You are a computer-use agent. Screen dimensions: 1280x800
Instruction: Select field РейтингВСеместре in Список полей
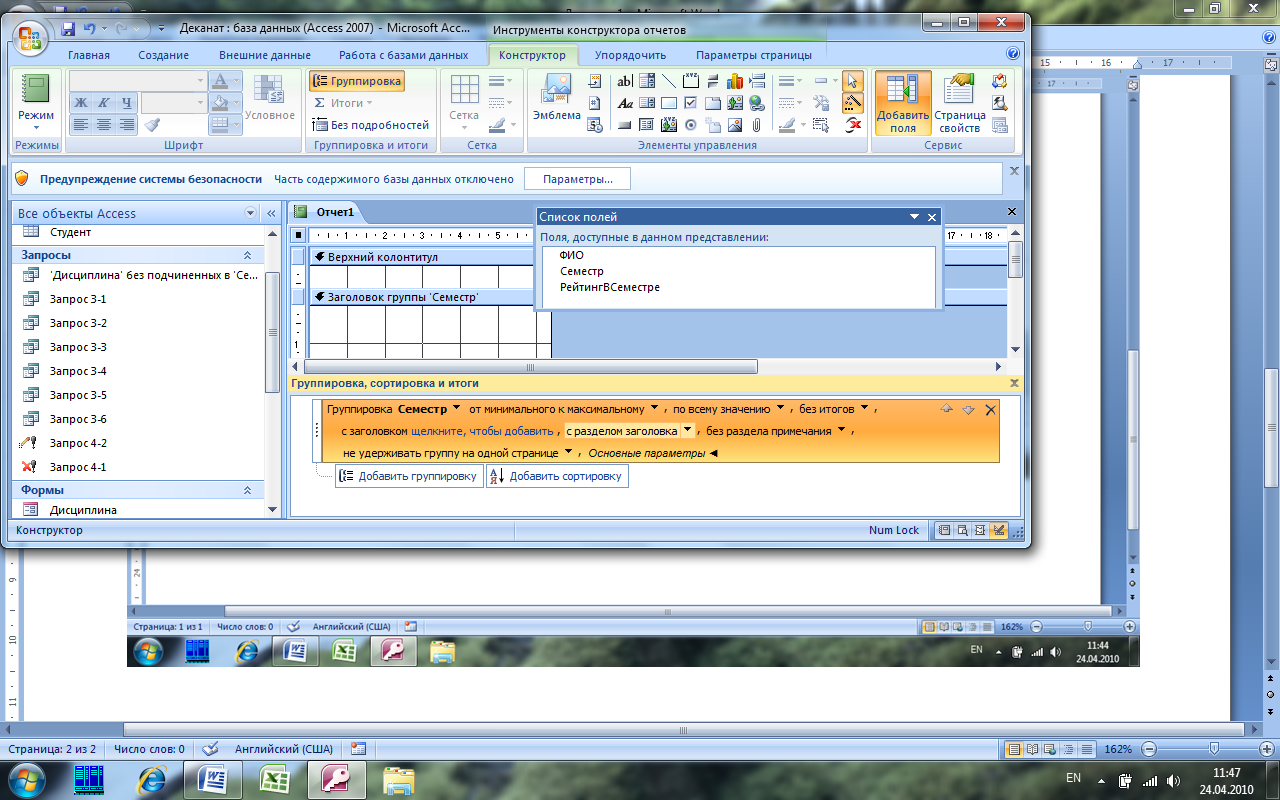(x=609, y=287)
